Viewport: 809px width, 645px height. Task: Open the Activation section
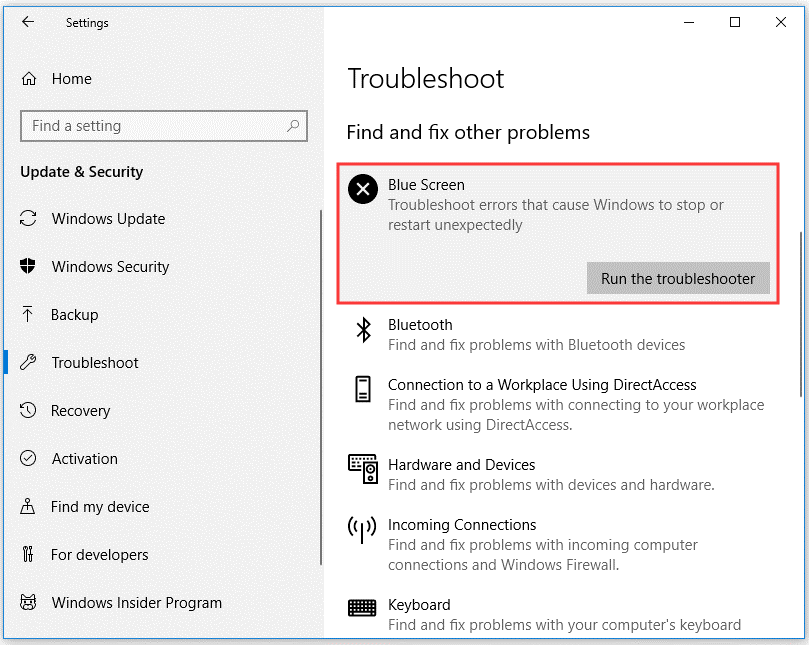coord(85,459)
